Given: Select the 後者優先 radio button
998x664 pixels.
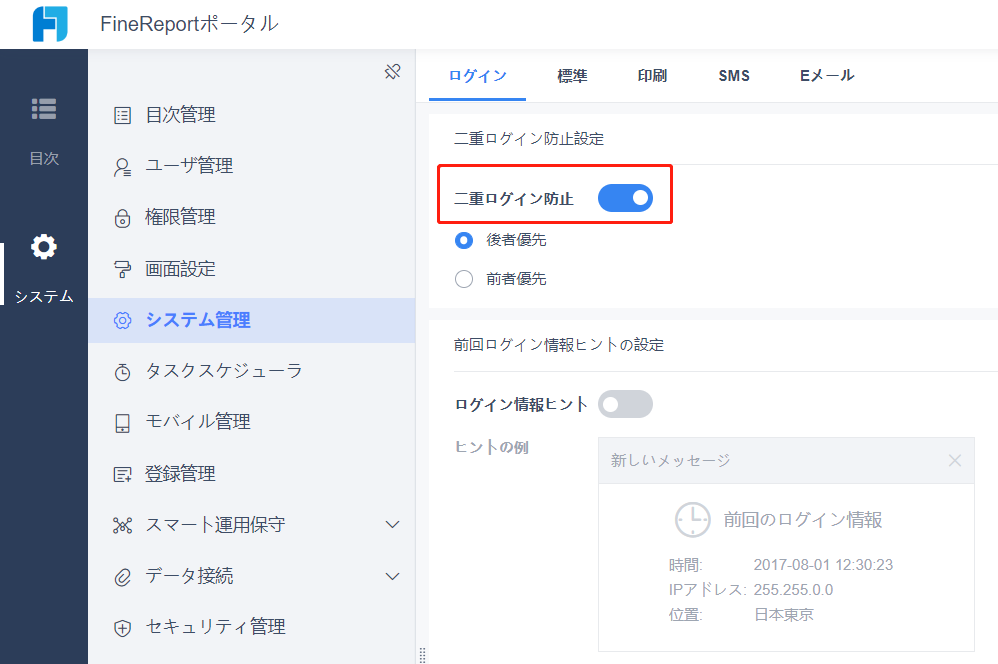Looking at the screenshot, I should click(464, 240).
